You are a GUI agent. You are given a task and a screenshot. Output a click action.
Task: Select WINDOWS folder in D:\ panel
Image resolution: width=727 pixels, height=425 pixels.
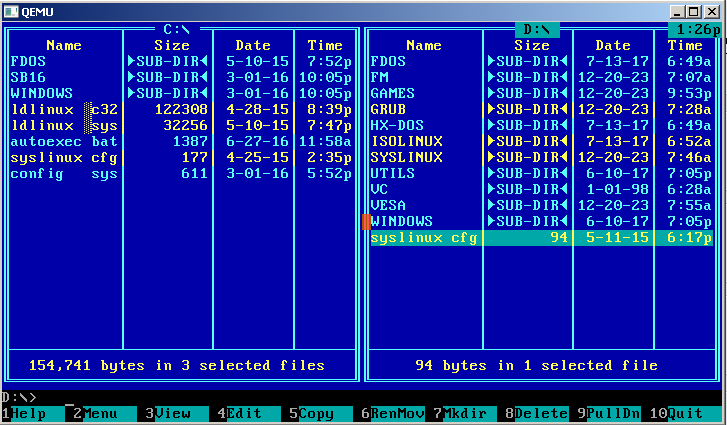pyautogui.click(x=402, y=222)
